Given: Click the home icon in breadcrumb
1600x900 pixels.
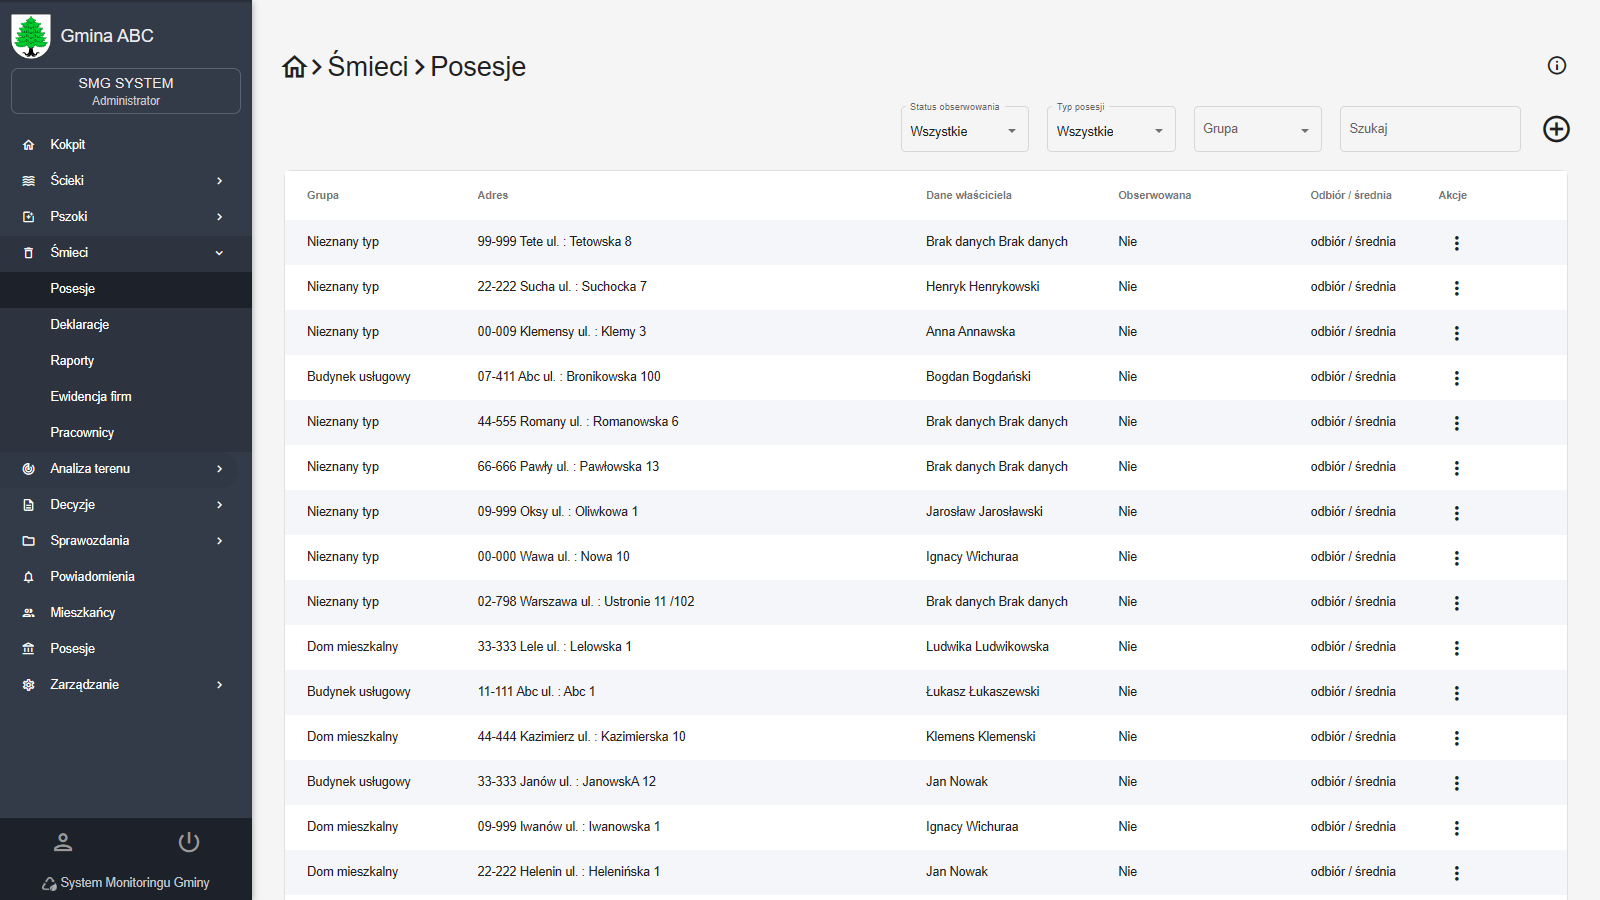Looking at the screenshot, I should (x=294, y=67).
